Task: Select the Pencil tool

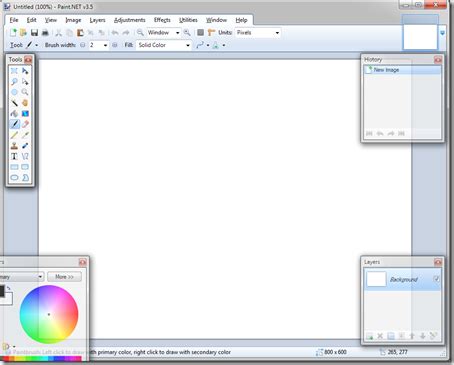Action: coord(14,135)
